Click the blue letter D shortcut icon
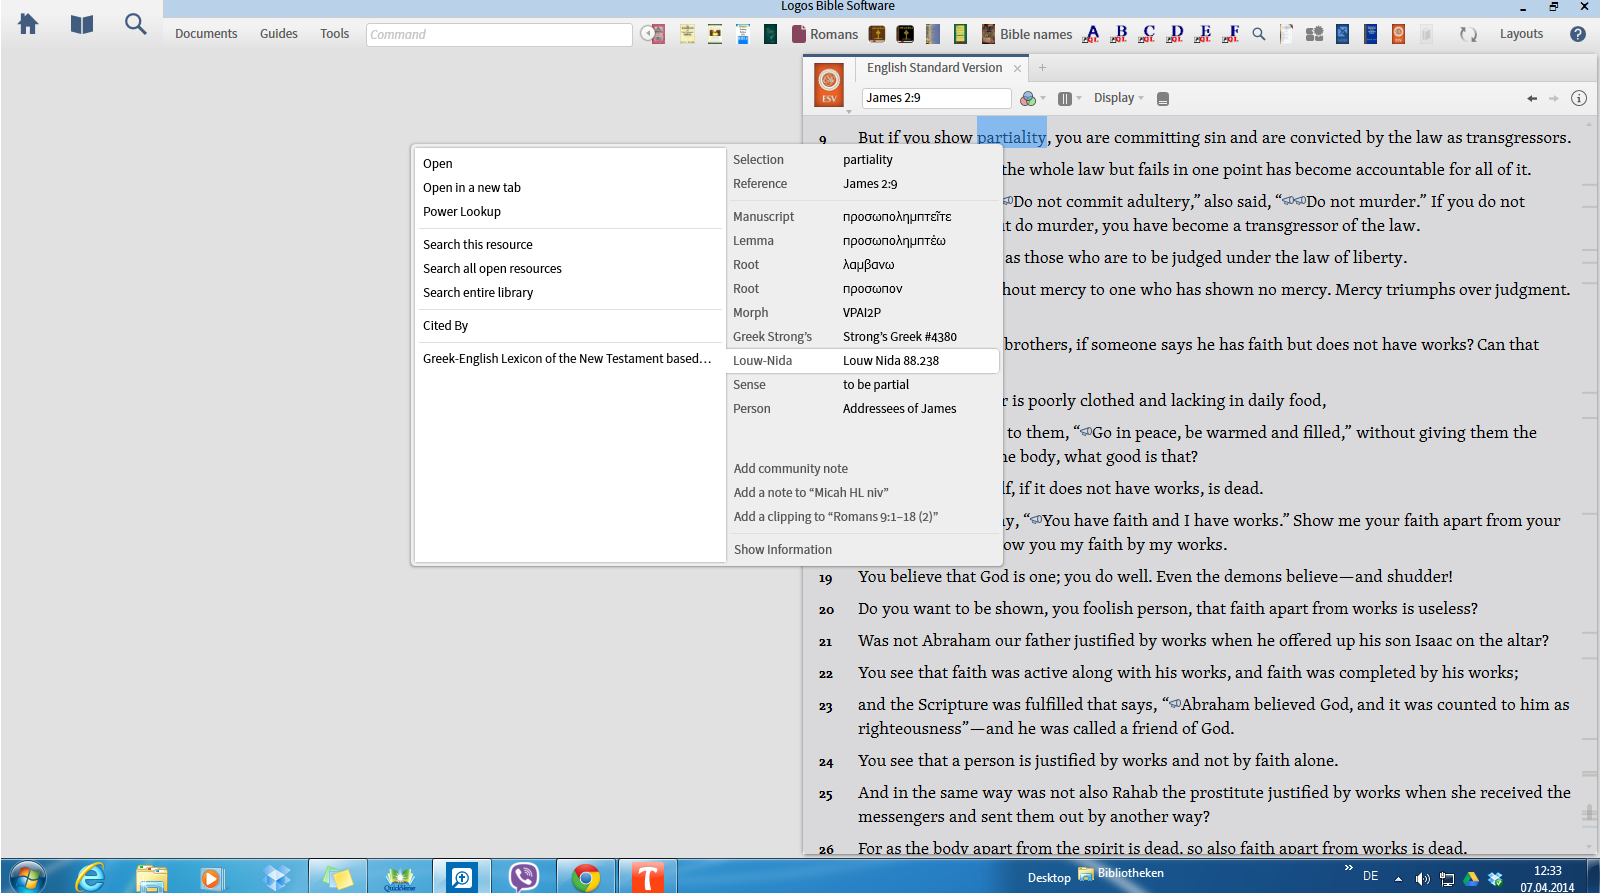The width and height of the screenshot is (1600, 893). click(1175, 34)
